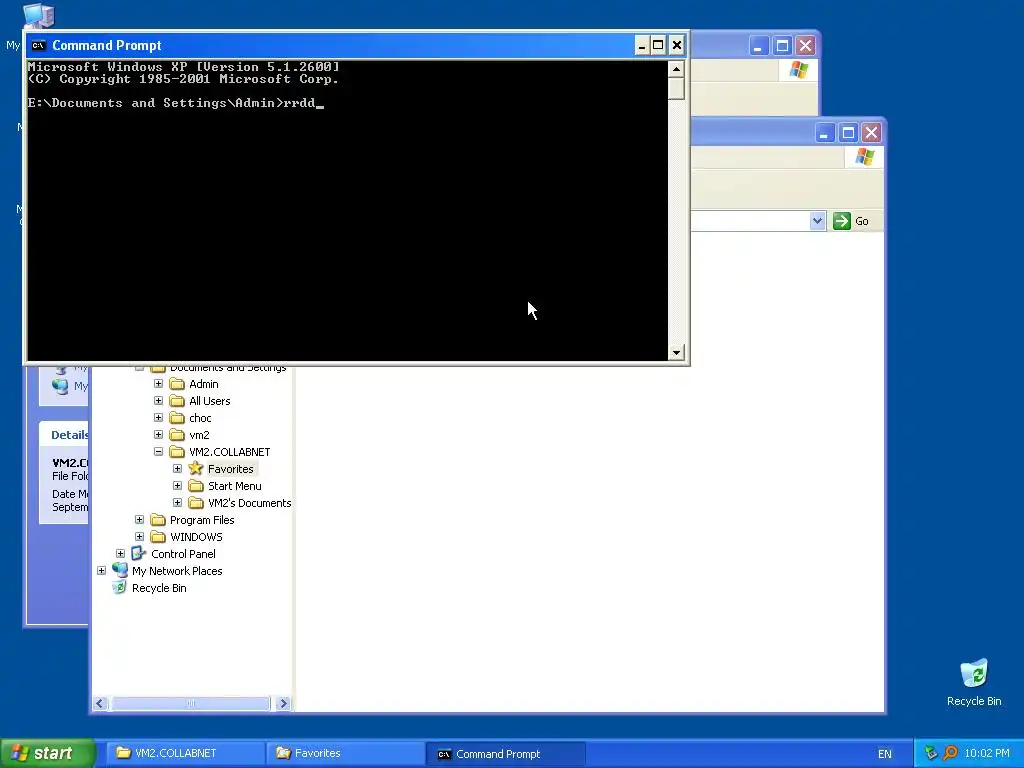Maximize the Command Prompt window
This screenshot has height=768, width=1024.
658,45
